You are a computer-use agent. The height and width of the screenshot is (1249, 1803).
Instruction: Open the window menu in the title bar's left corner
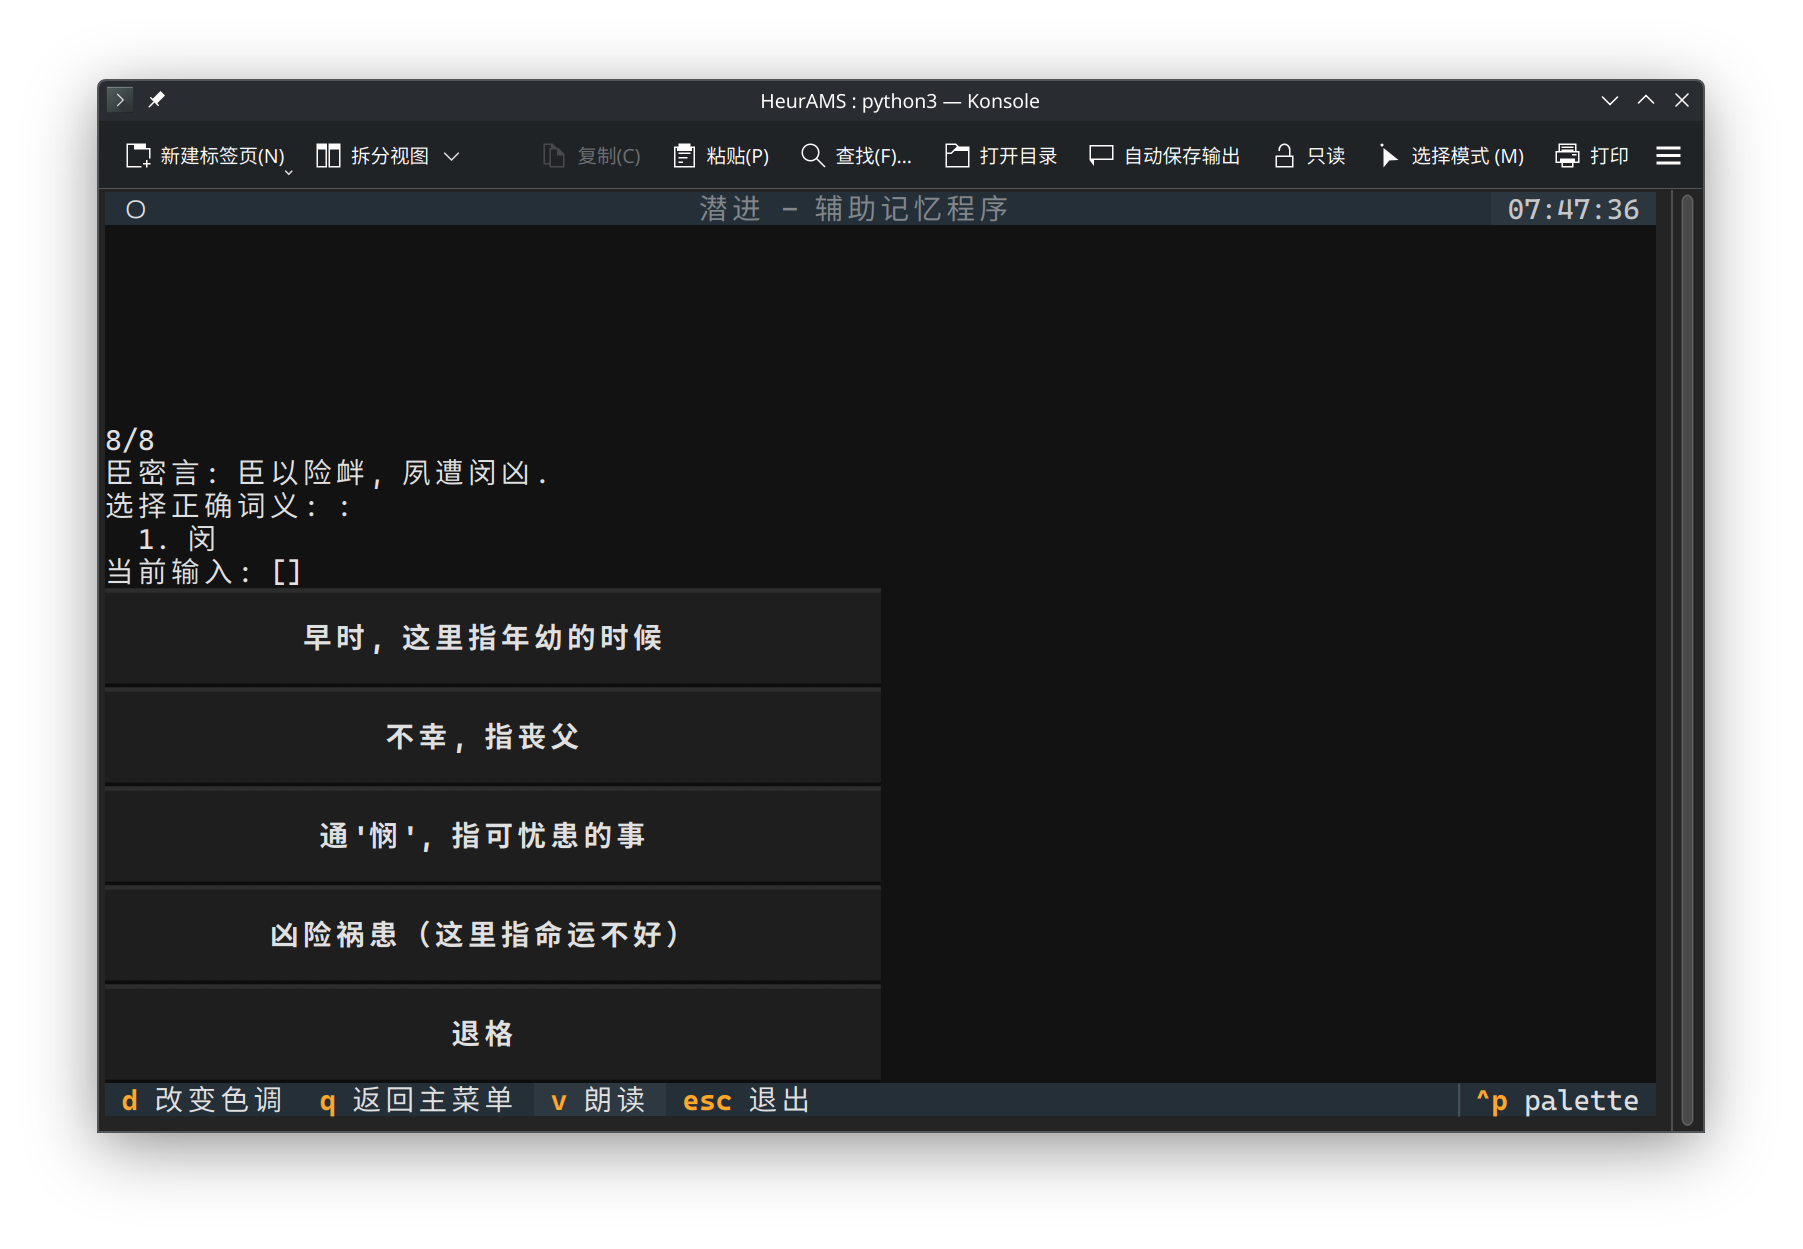[119, 100]
